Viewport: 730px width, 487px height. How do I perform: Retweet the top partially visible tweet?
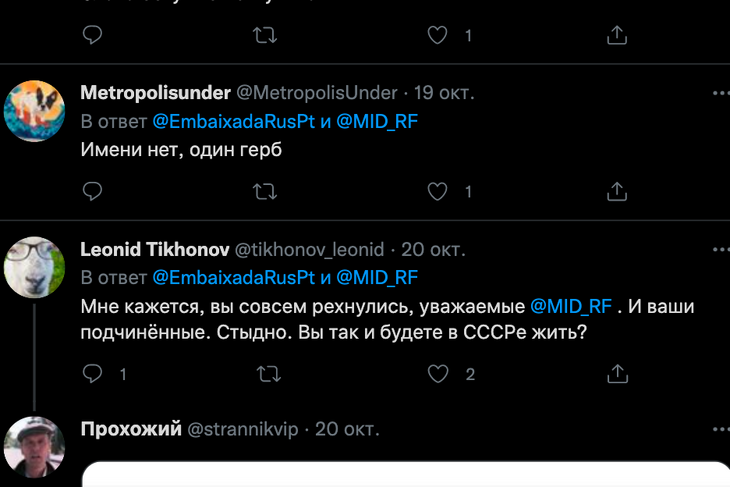[265, 35]
